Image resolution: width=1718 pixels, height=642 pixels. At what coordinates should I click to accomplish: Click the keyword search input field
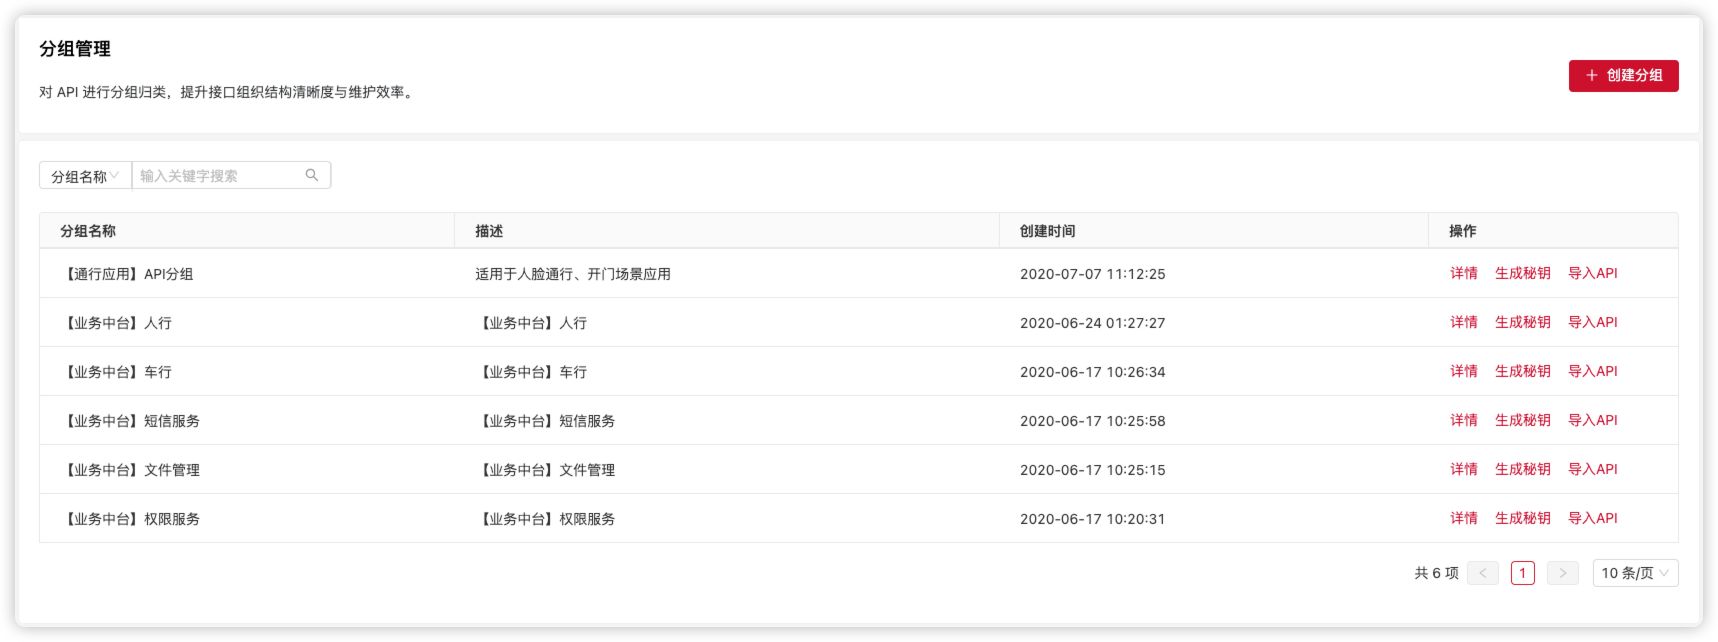[220, 176]
